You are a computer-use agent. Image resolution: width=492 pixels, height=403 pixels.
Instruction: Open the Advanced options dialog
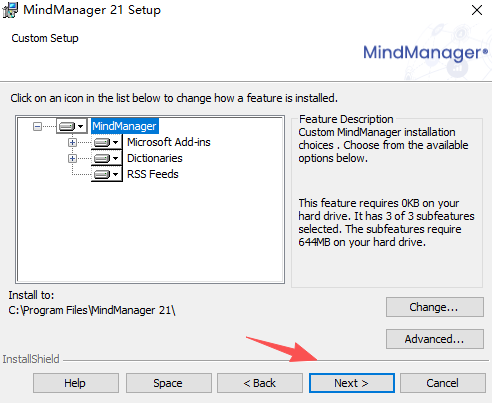(x=435, y=339)
